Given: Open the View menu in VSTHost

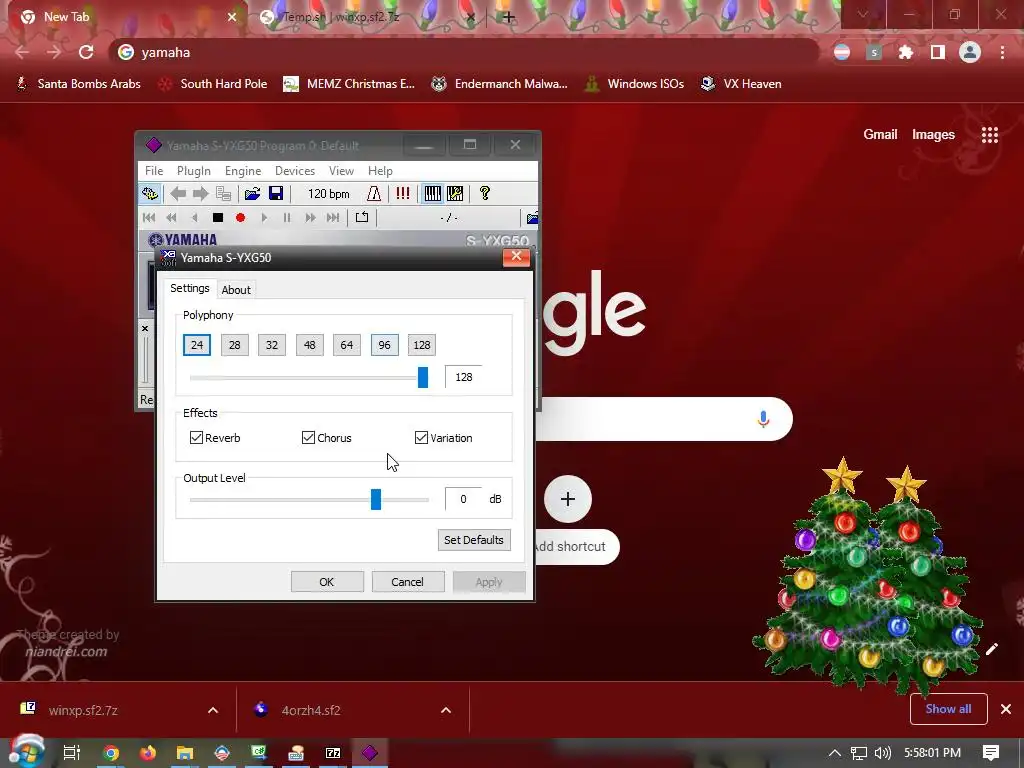Looking at the screenshot, I should [341, 171].
